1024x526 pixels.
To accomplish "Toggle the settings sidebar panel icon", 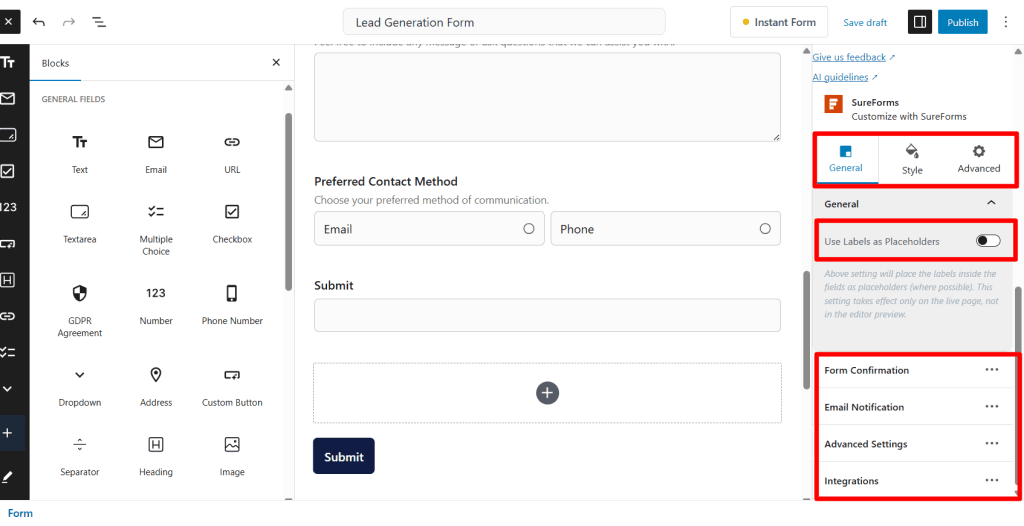I will pyautogui.click(x=918, y=22).
